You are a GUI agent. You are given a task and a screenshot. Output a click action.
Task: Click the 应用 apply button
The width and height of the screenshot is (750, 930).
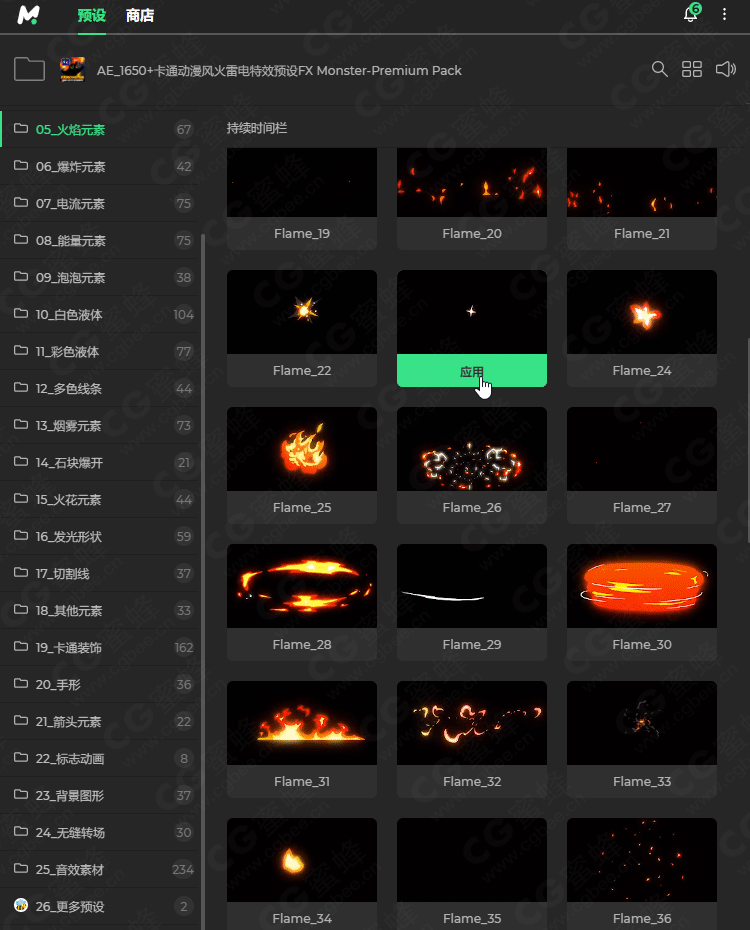[472, 371]
